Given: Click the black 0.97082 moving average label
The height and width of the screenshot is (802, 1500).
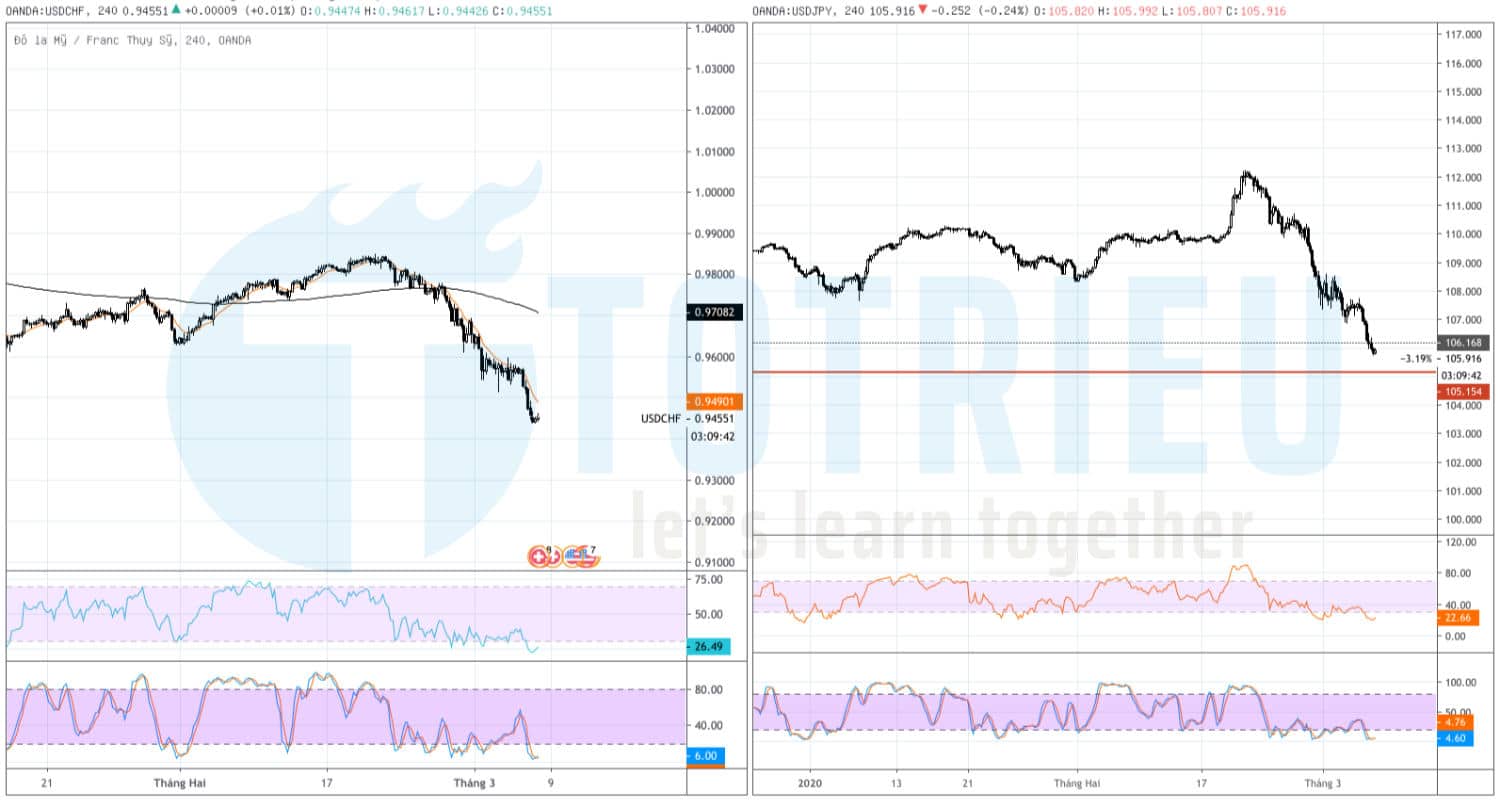Looking at the screenshot, I should [714, 313].
